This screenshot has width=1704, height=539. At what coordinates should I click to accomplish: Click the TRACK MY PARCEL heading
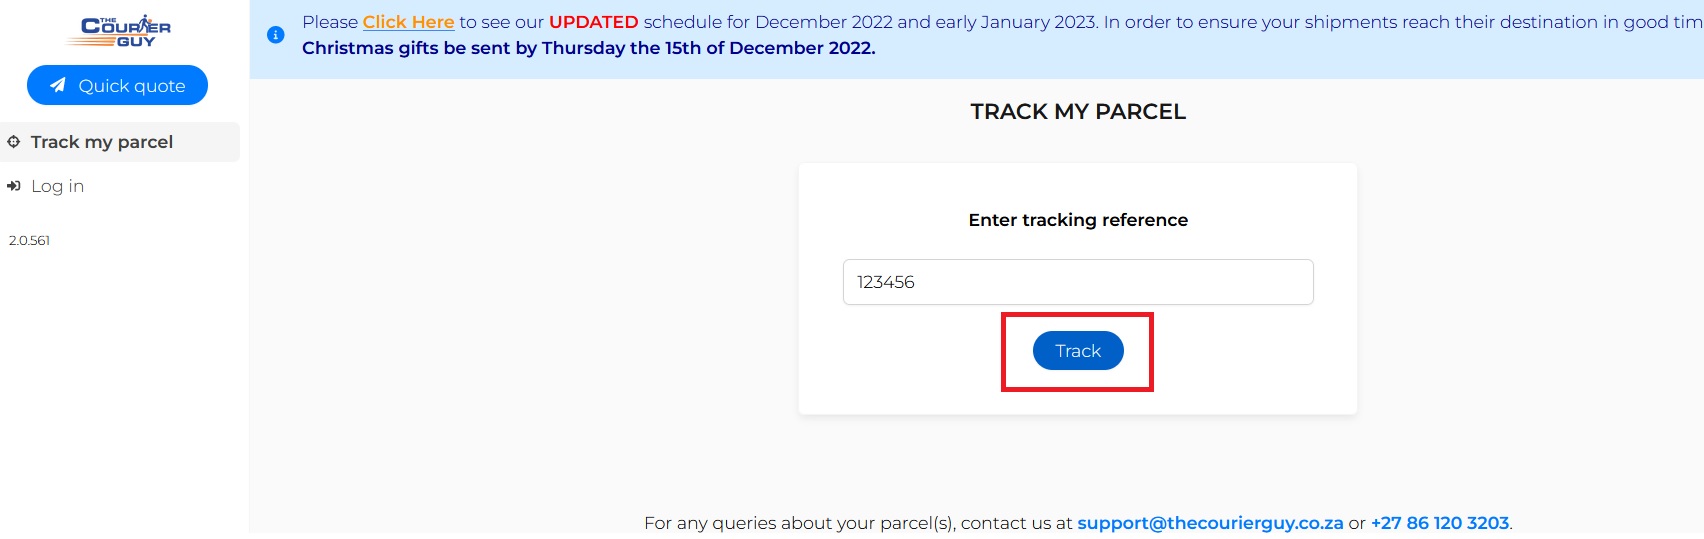[1078, 112]
